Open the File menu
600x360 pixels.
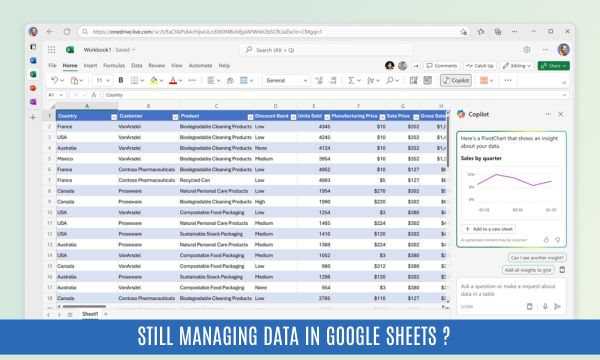click(52, 65)
